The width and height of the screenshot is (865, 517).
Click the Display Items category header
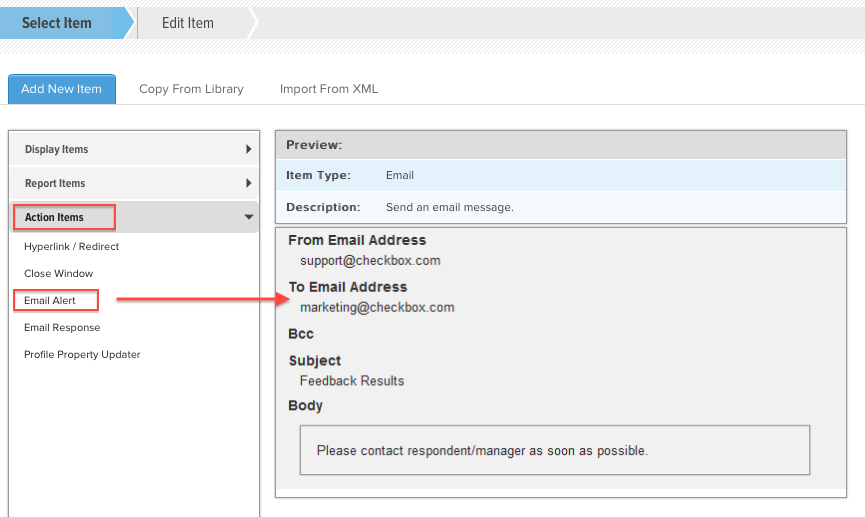[134, 149]
